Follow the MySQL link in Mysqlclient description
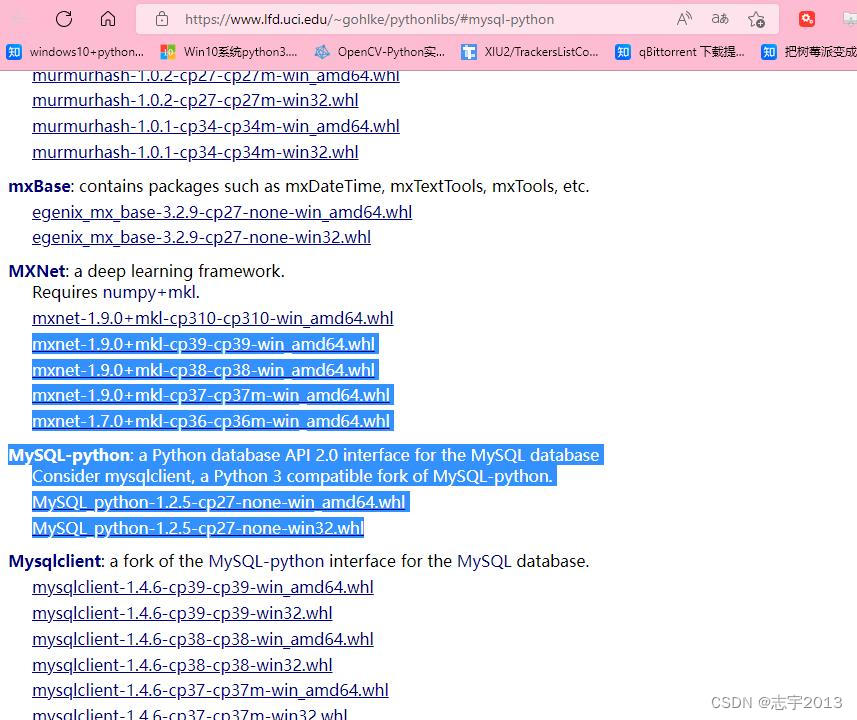 (484, 561)
